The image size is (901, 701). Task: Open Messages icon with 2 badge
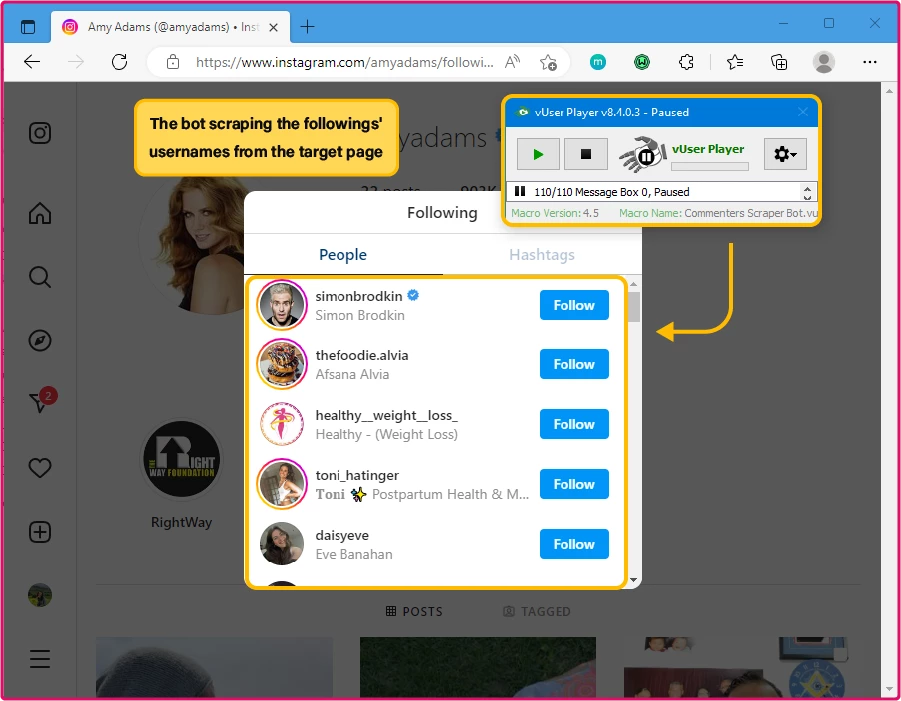tap(42, 400)
